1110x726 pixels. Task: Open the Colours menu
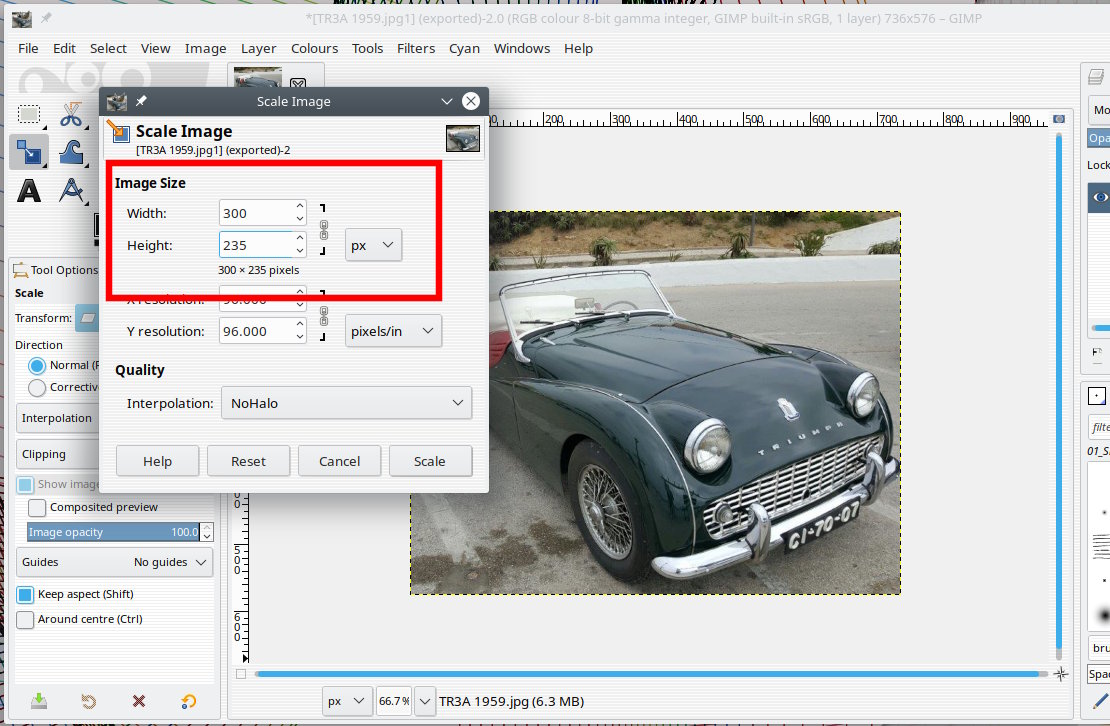[314, 48]
